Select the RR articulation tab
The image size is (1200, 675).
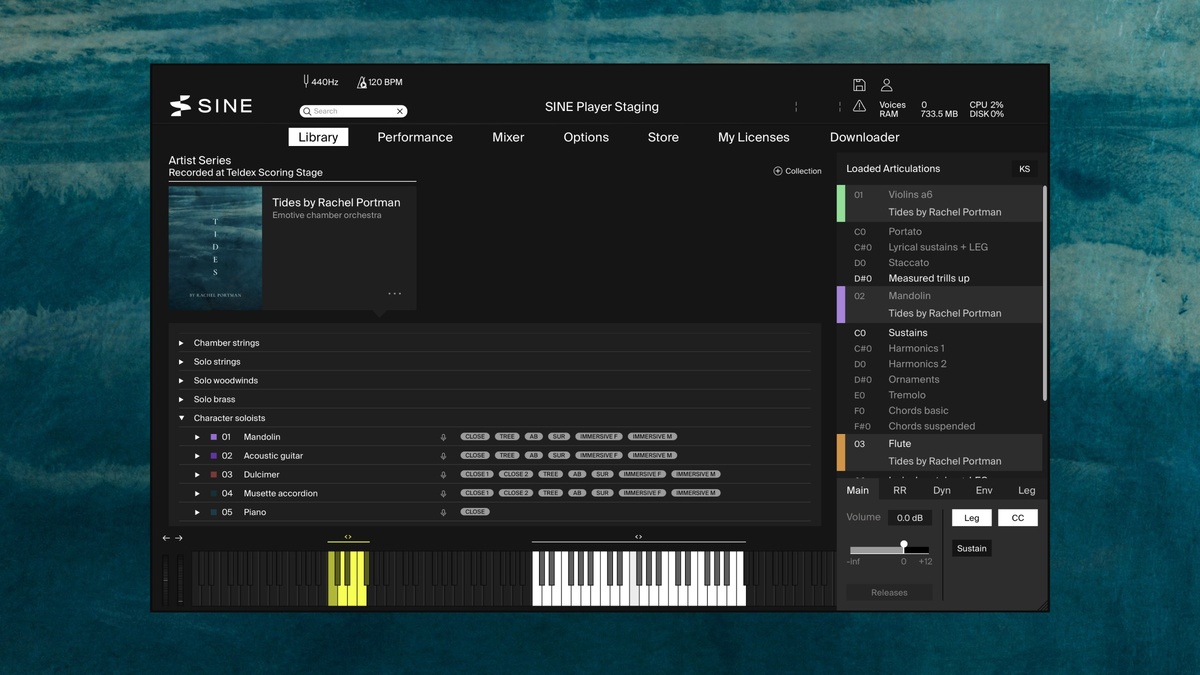900,490
